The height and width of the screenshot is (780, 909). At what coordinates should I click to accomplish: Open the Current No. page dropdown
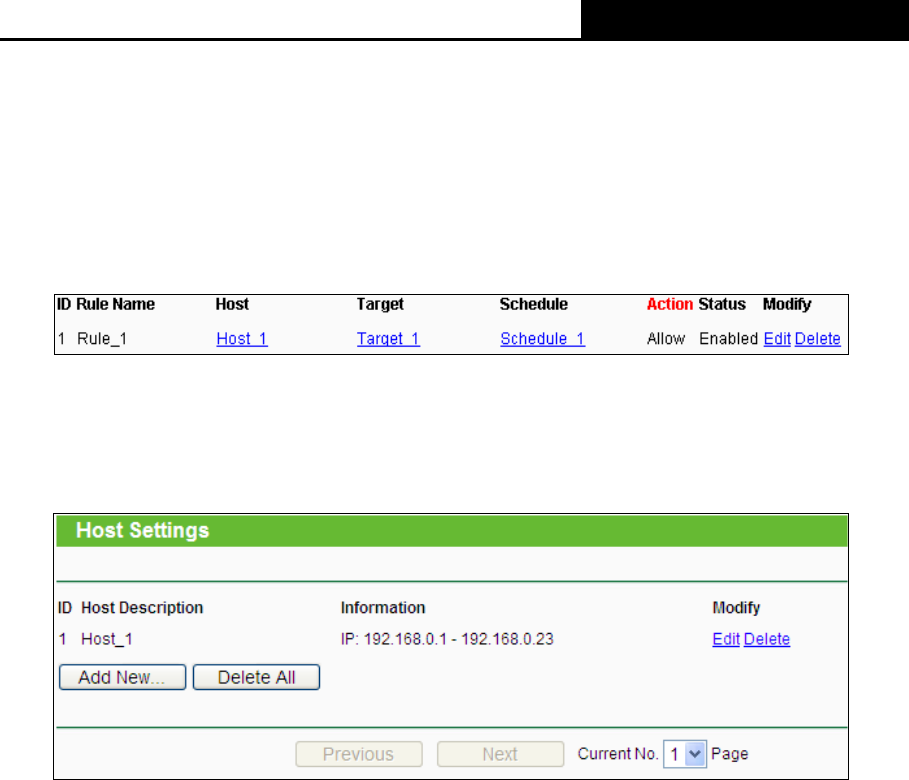685,754
